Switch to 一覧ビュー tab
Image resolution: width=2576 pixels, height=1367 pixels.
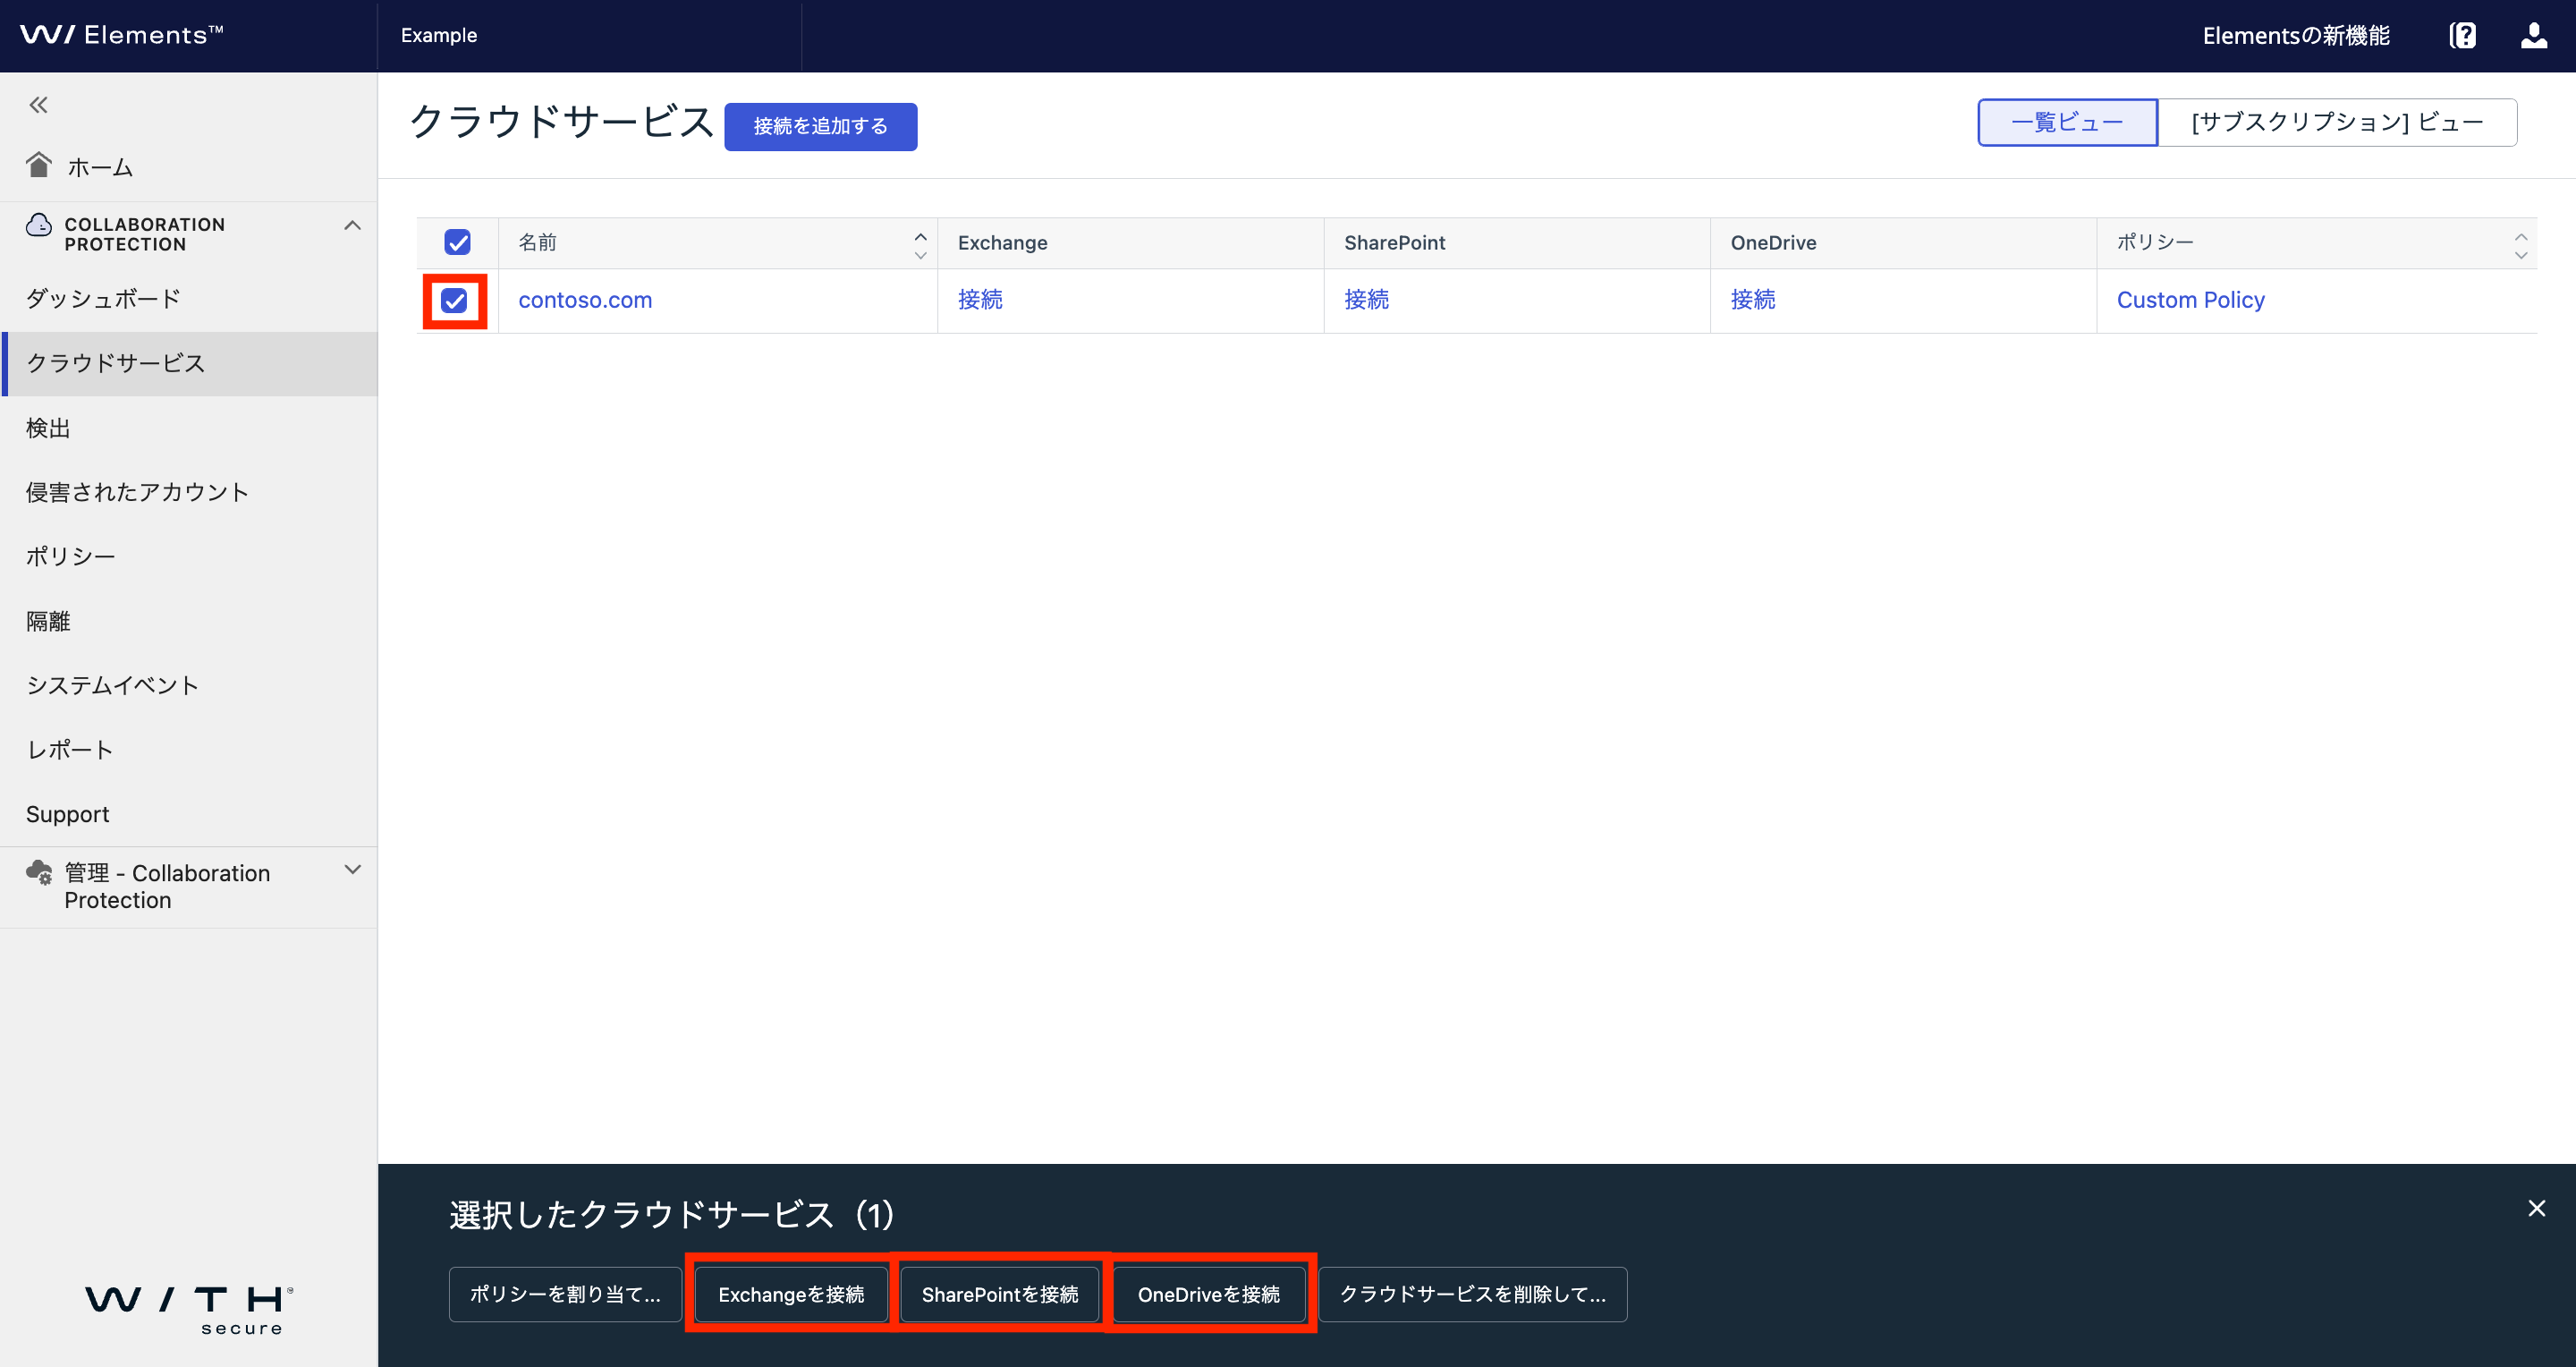click(x=2067, y=122)
